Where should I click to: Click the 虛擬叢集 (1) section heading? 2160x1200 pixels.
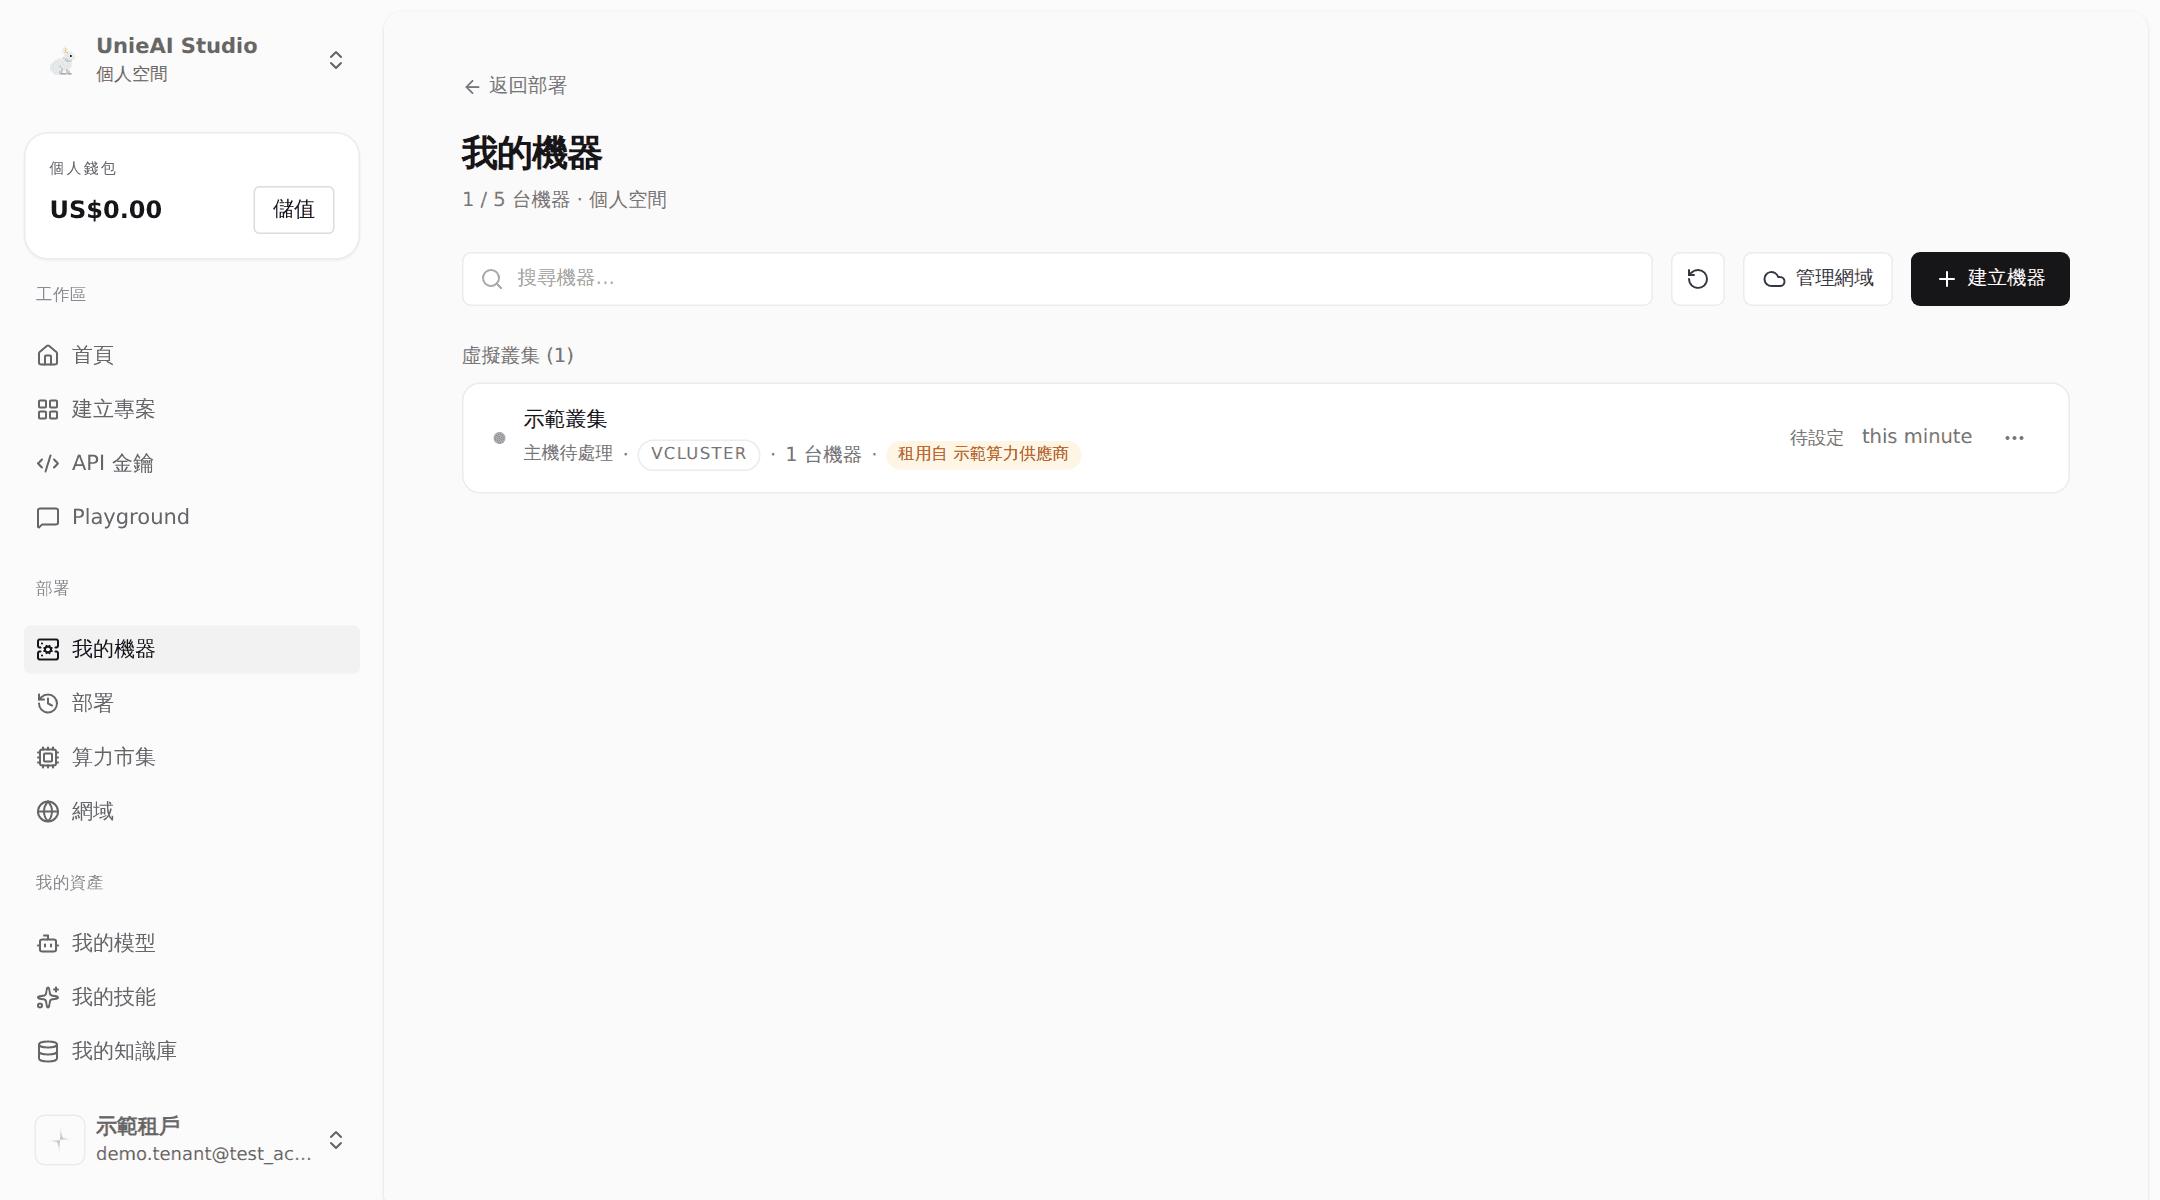pos(518,356)
